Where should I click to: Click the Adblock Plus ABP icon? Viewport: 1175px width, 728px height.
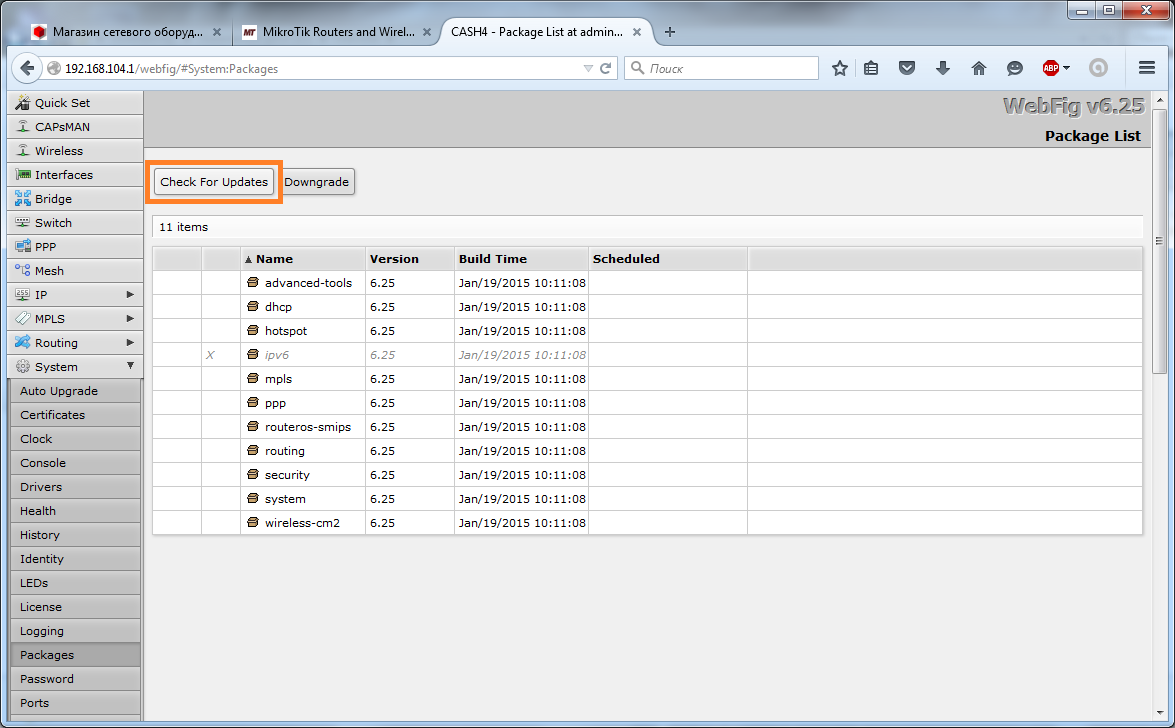[1051, 68]
